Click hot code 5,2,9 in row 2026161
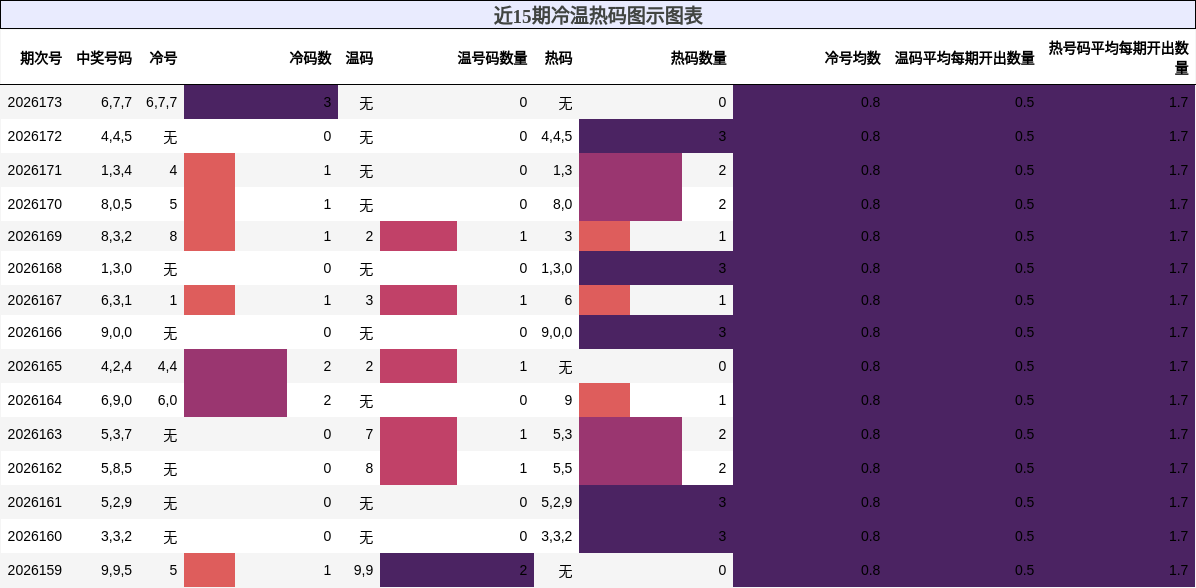The width and height of the screenshot is (1196, 588). click(x=556, y=503)
